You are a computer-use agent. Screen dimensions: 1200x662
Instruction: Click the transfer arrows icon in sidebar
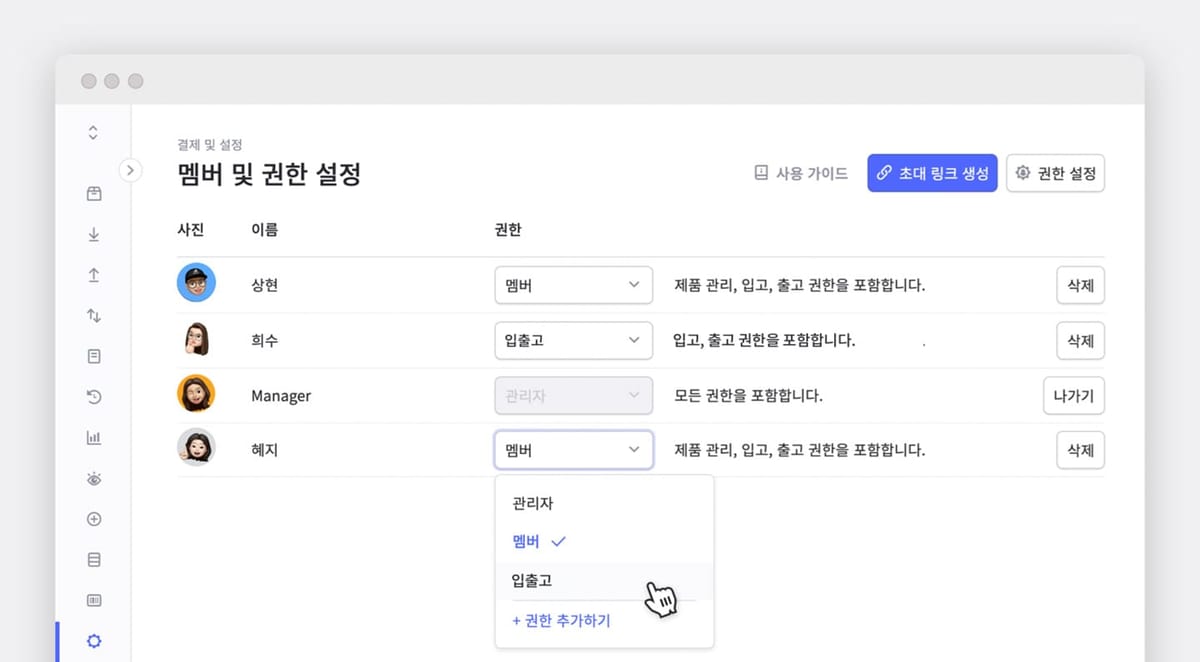93,316
